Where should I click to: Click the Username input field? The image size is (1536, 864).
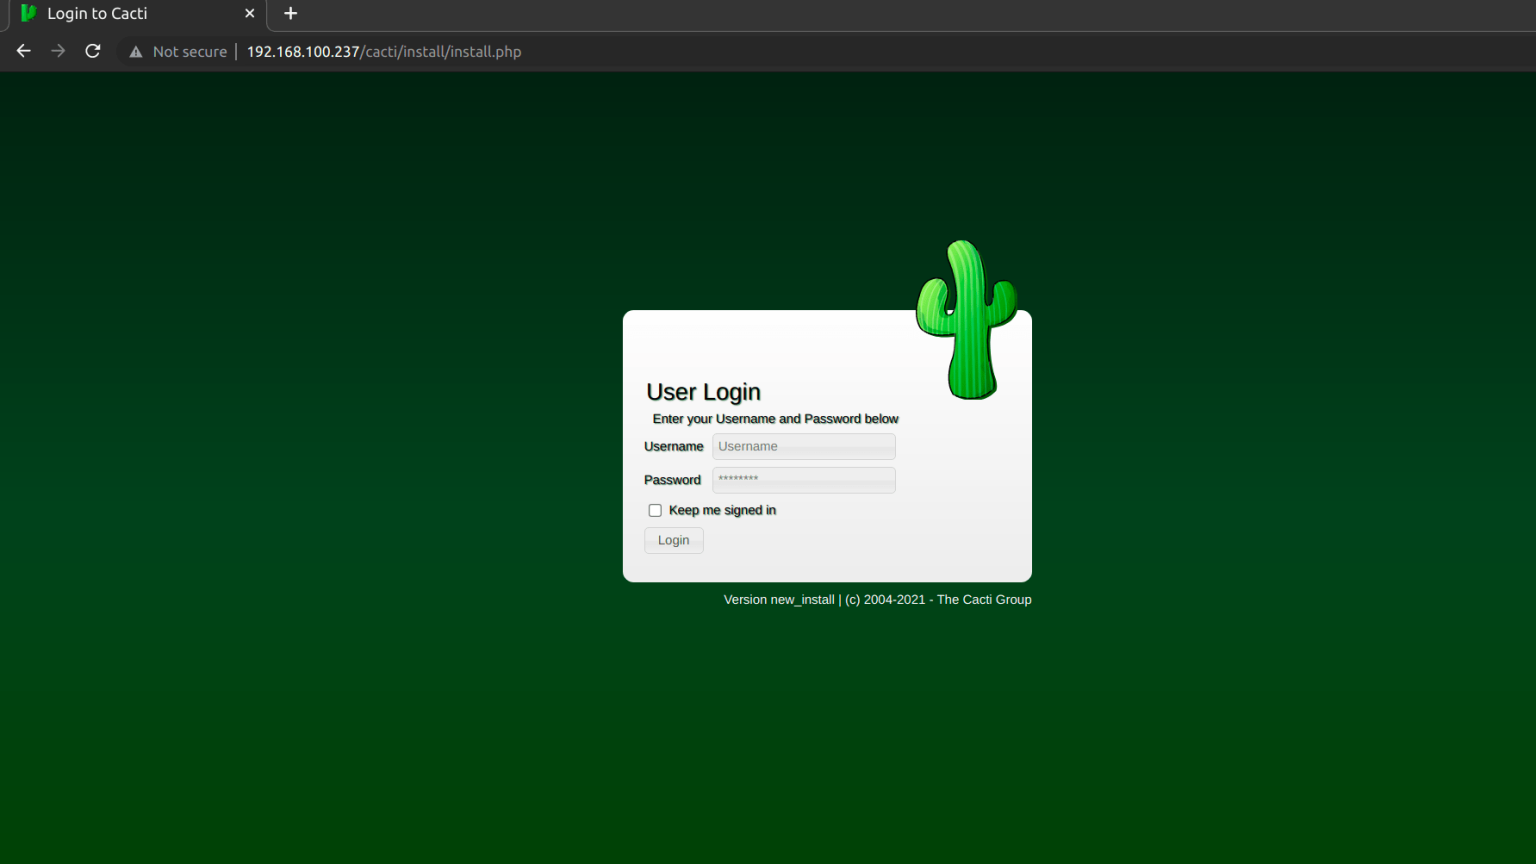point(803,446)
